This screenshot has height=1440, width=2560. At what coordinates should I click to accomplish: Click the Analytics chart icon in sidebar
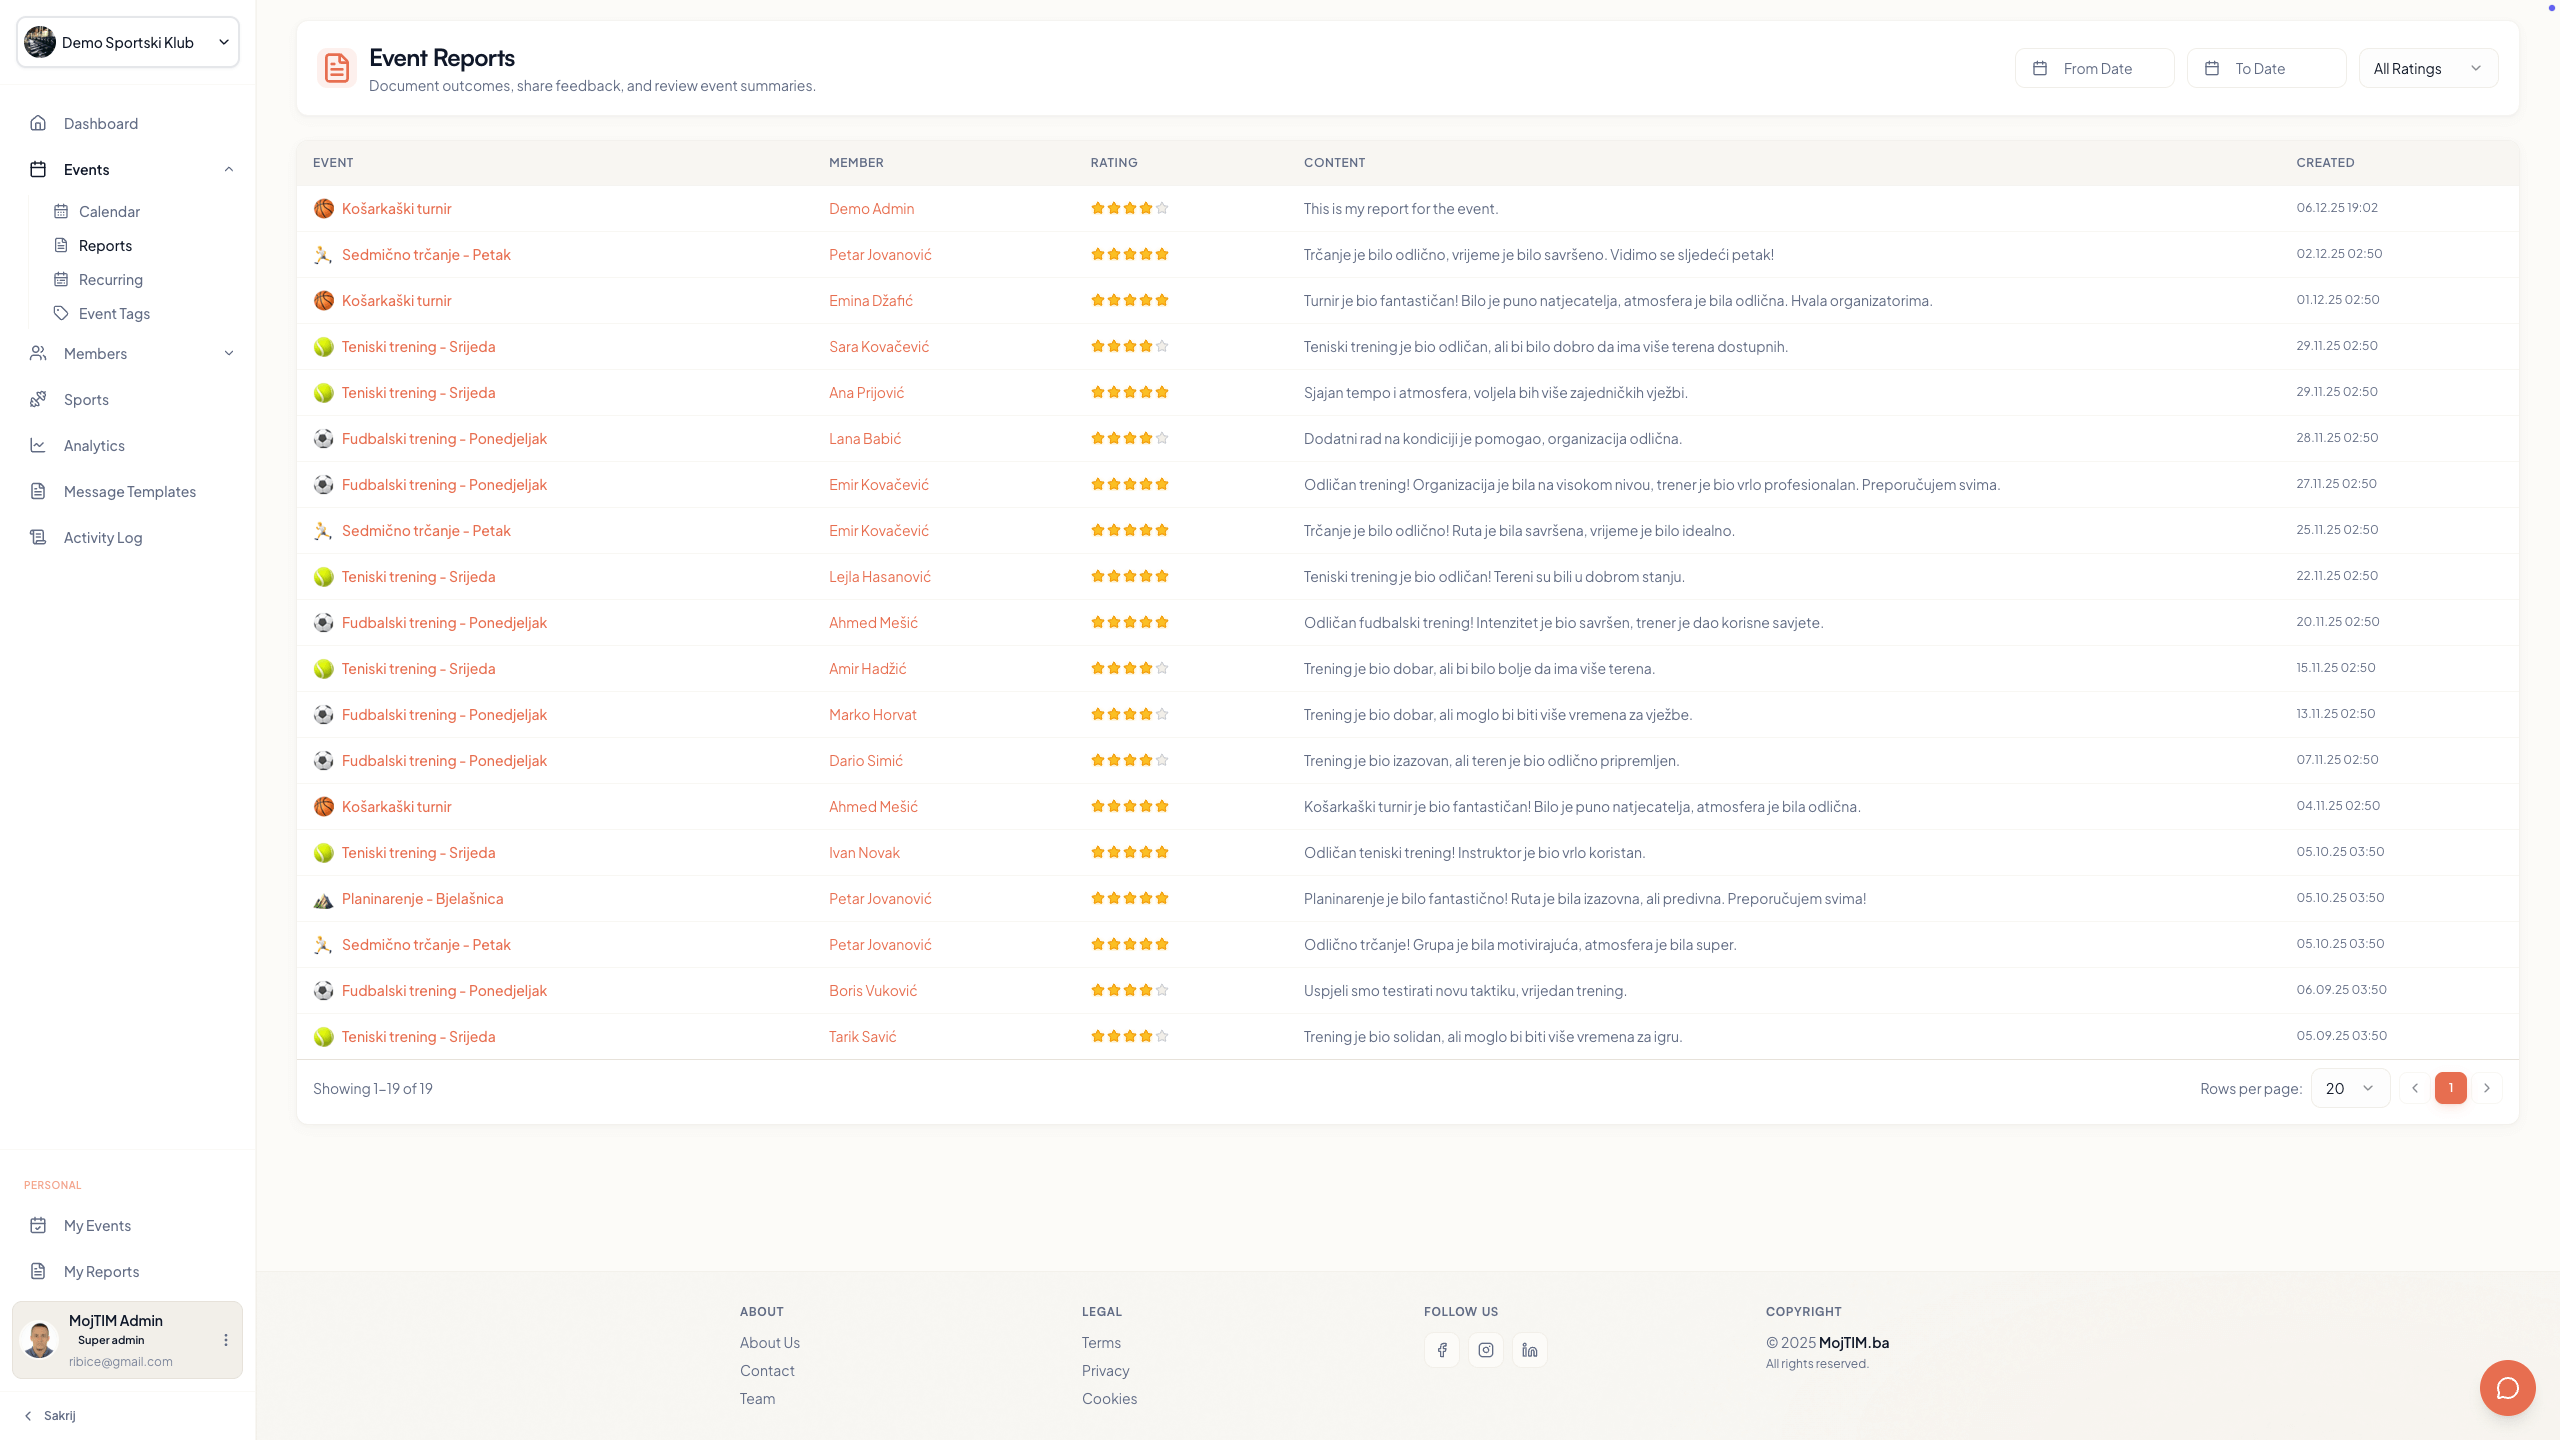point(38,446)
